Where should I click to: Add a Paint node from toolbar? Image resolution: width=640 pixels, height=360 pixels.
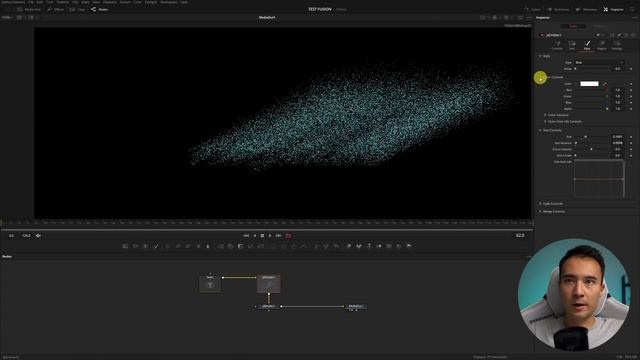pyautogui.click(x=156, y=246)
